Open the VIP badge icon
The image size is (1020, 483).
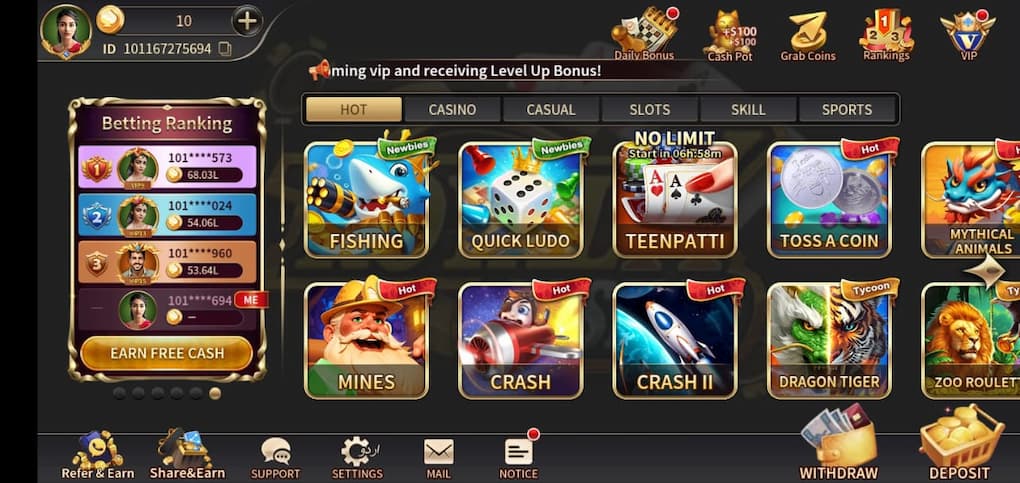968,34
